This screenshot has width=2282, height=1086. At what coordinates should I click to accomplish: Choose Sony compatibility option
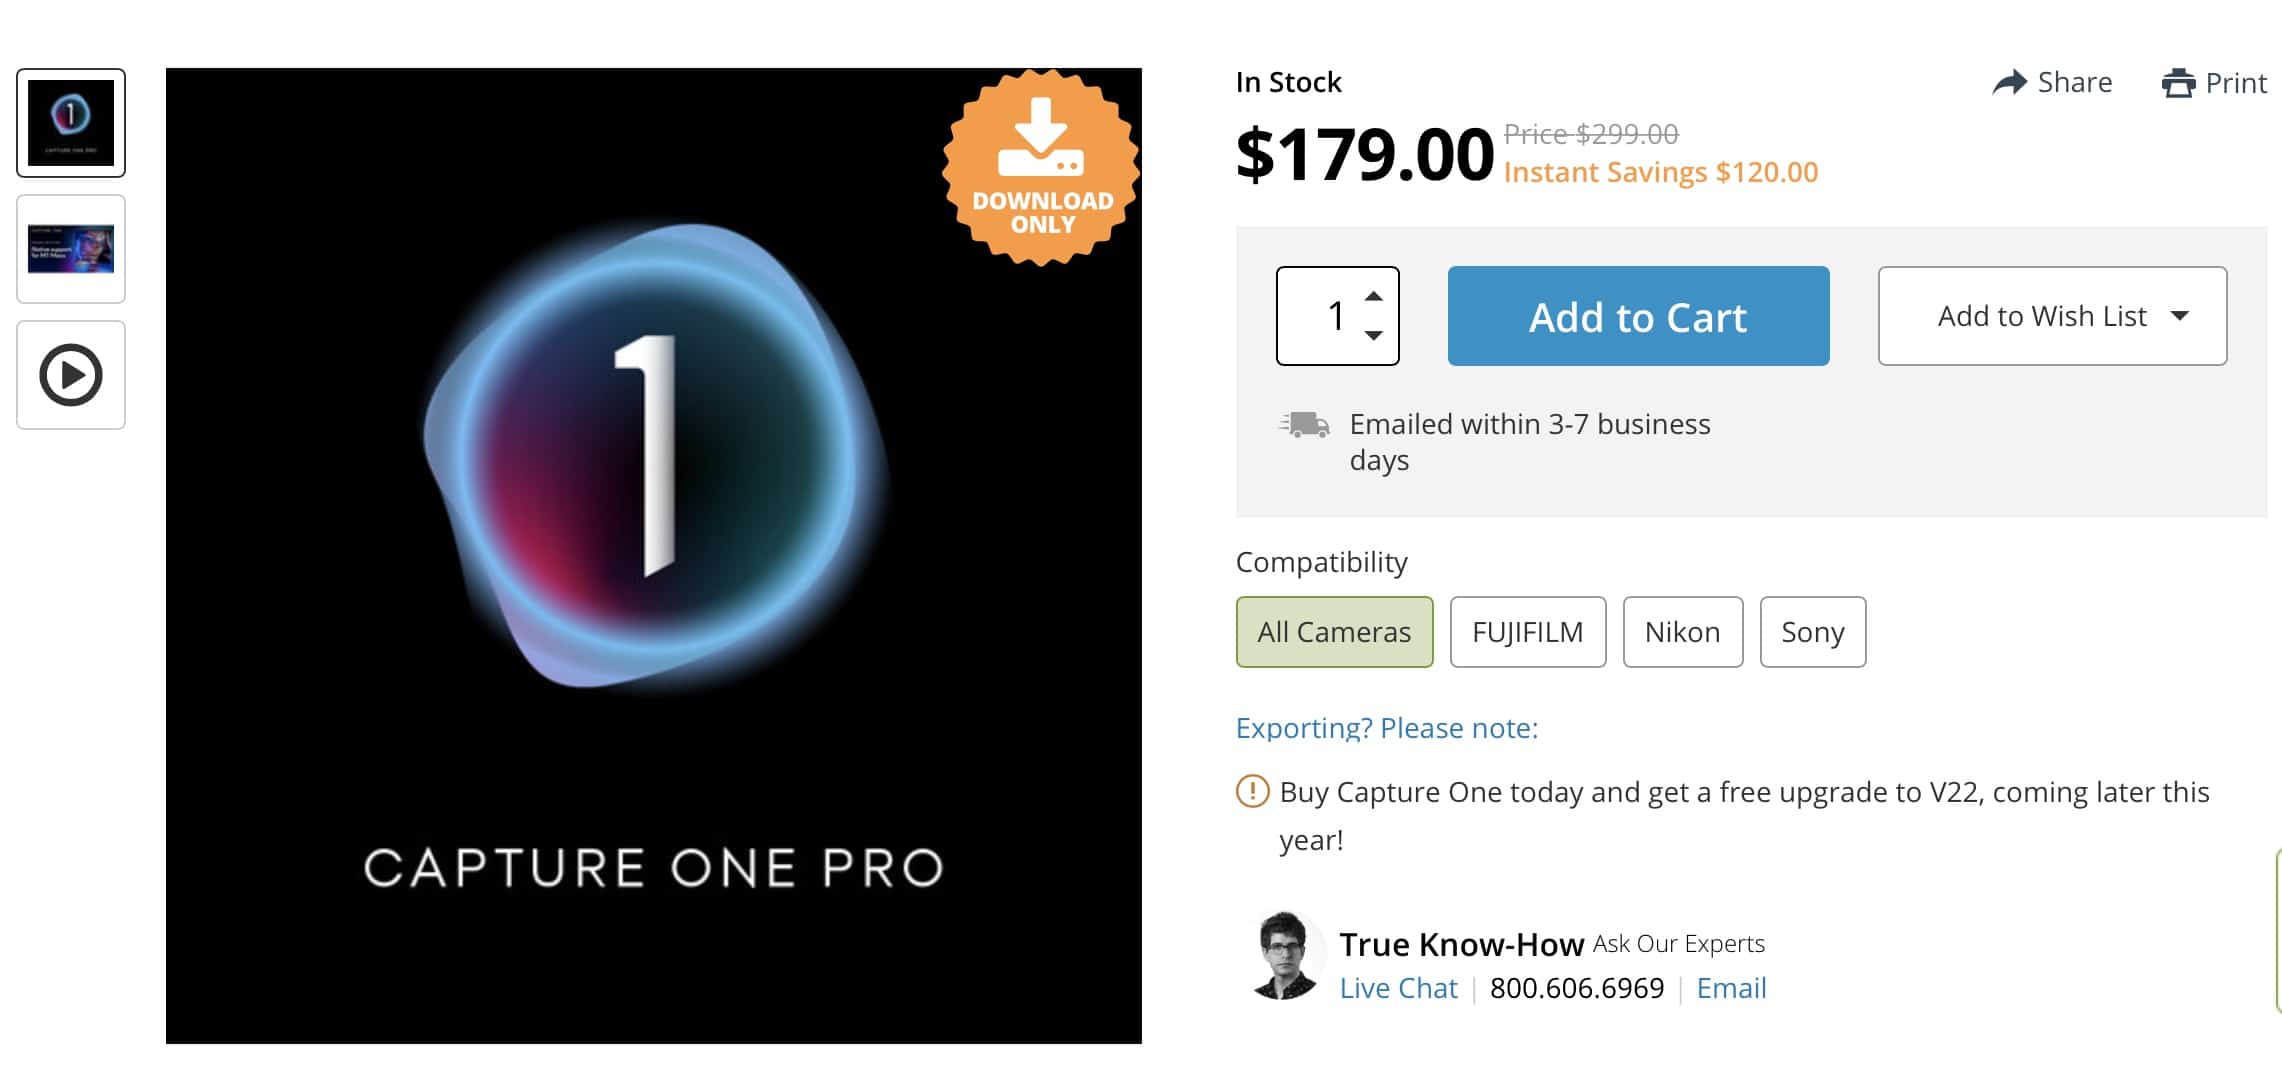coord(1812,632)
